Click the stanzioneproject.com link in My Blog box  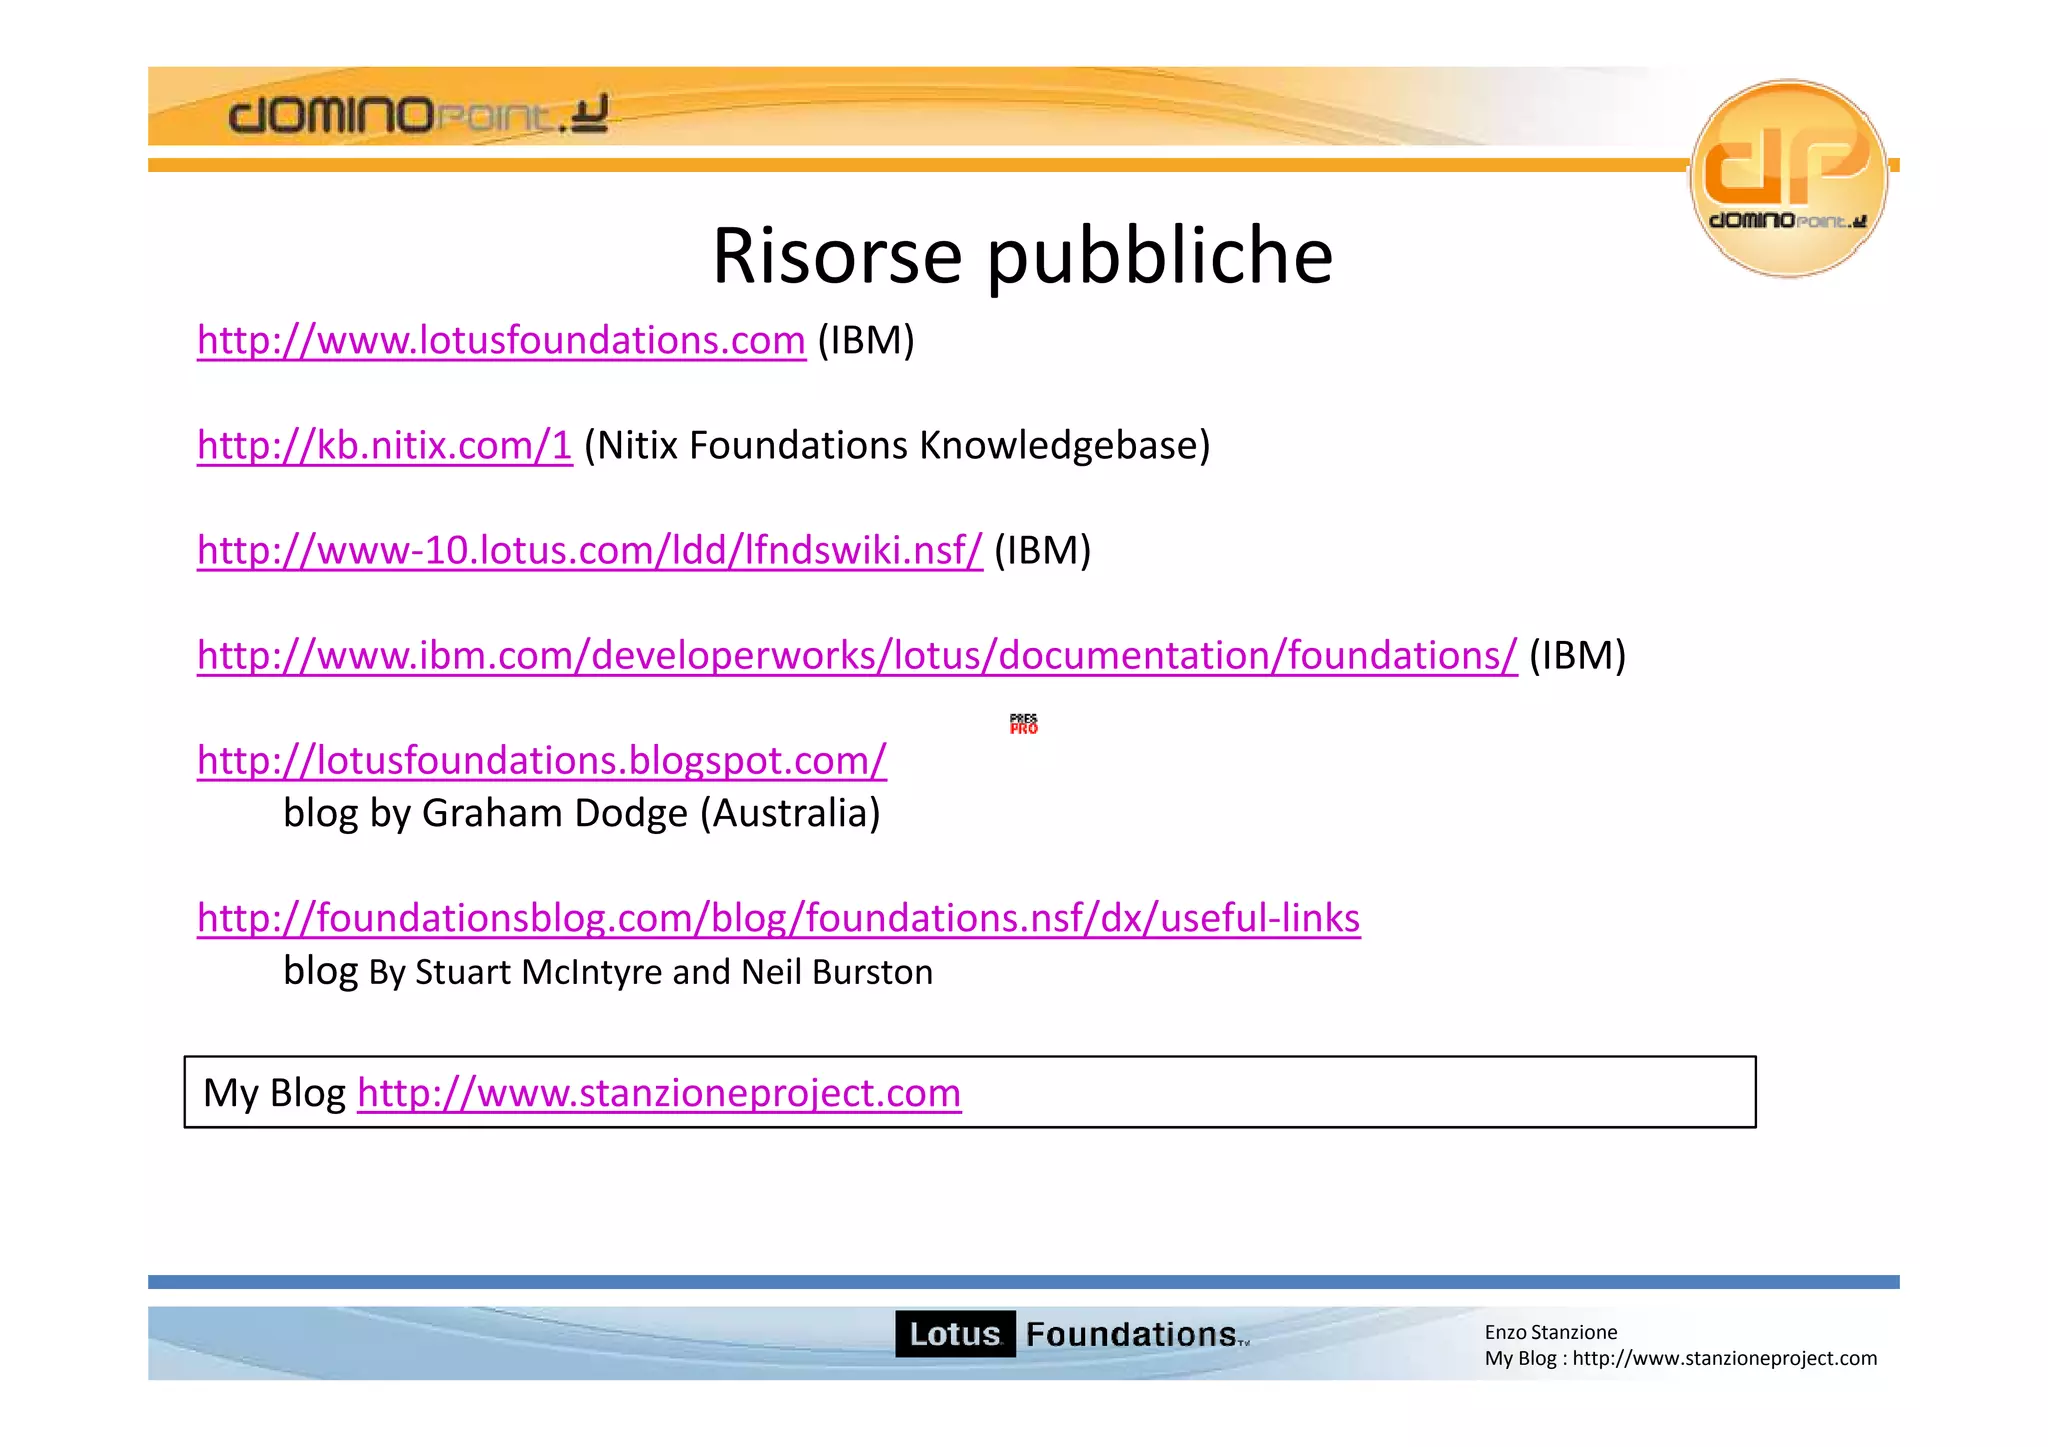pyautogui.click(x=659, y=1093)
